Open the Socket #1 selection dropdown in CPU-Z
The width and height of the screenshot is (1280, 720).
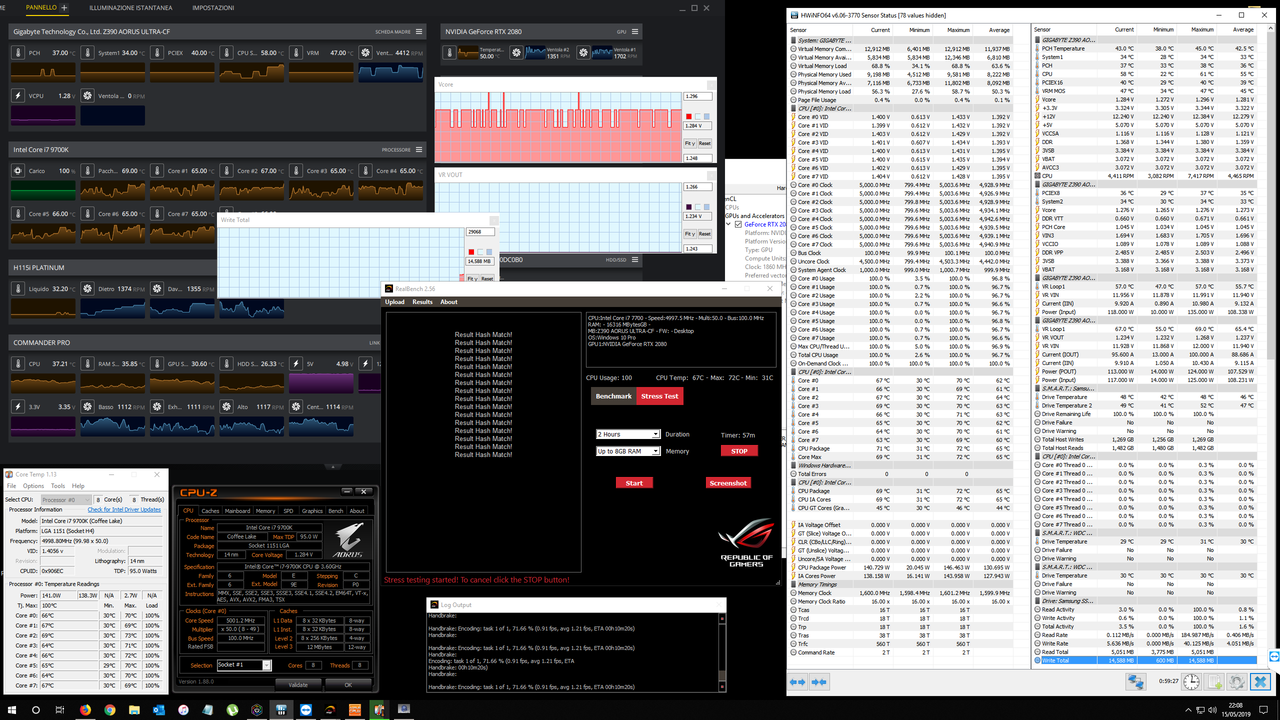pos(244,665)
